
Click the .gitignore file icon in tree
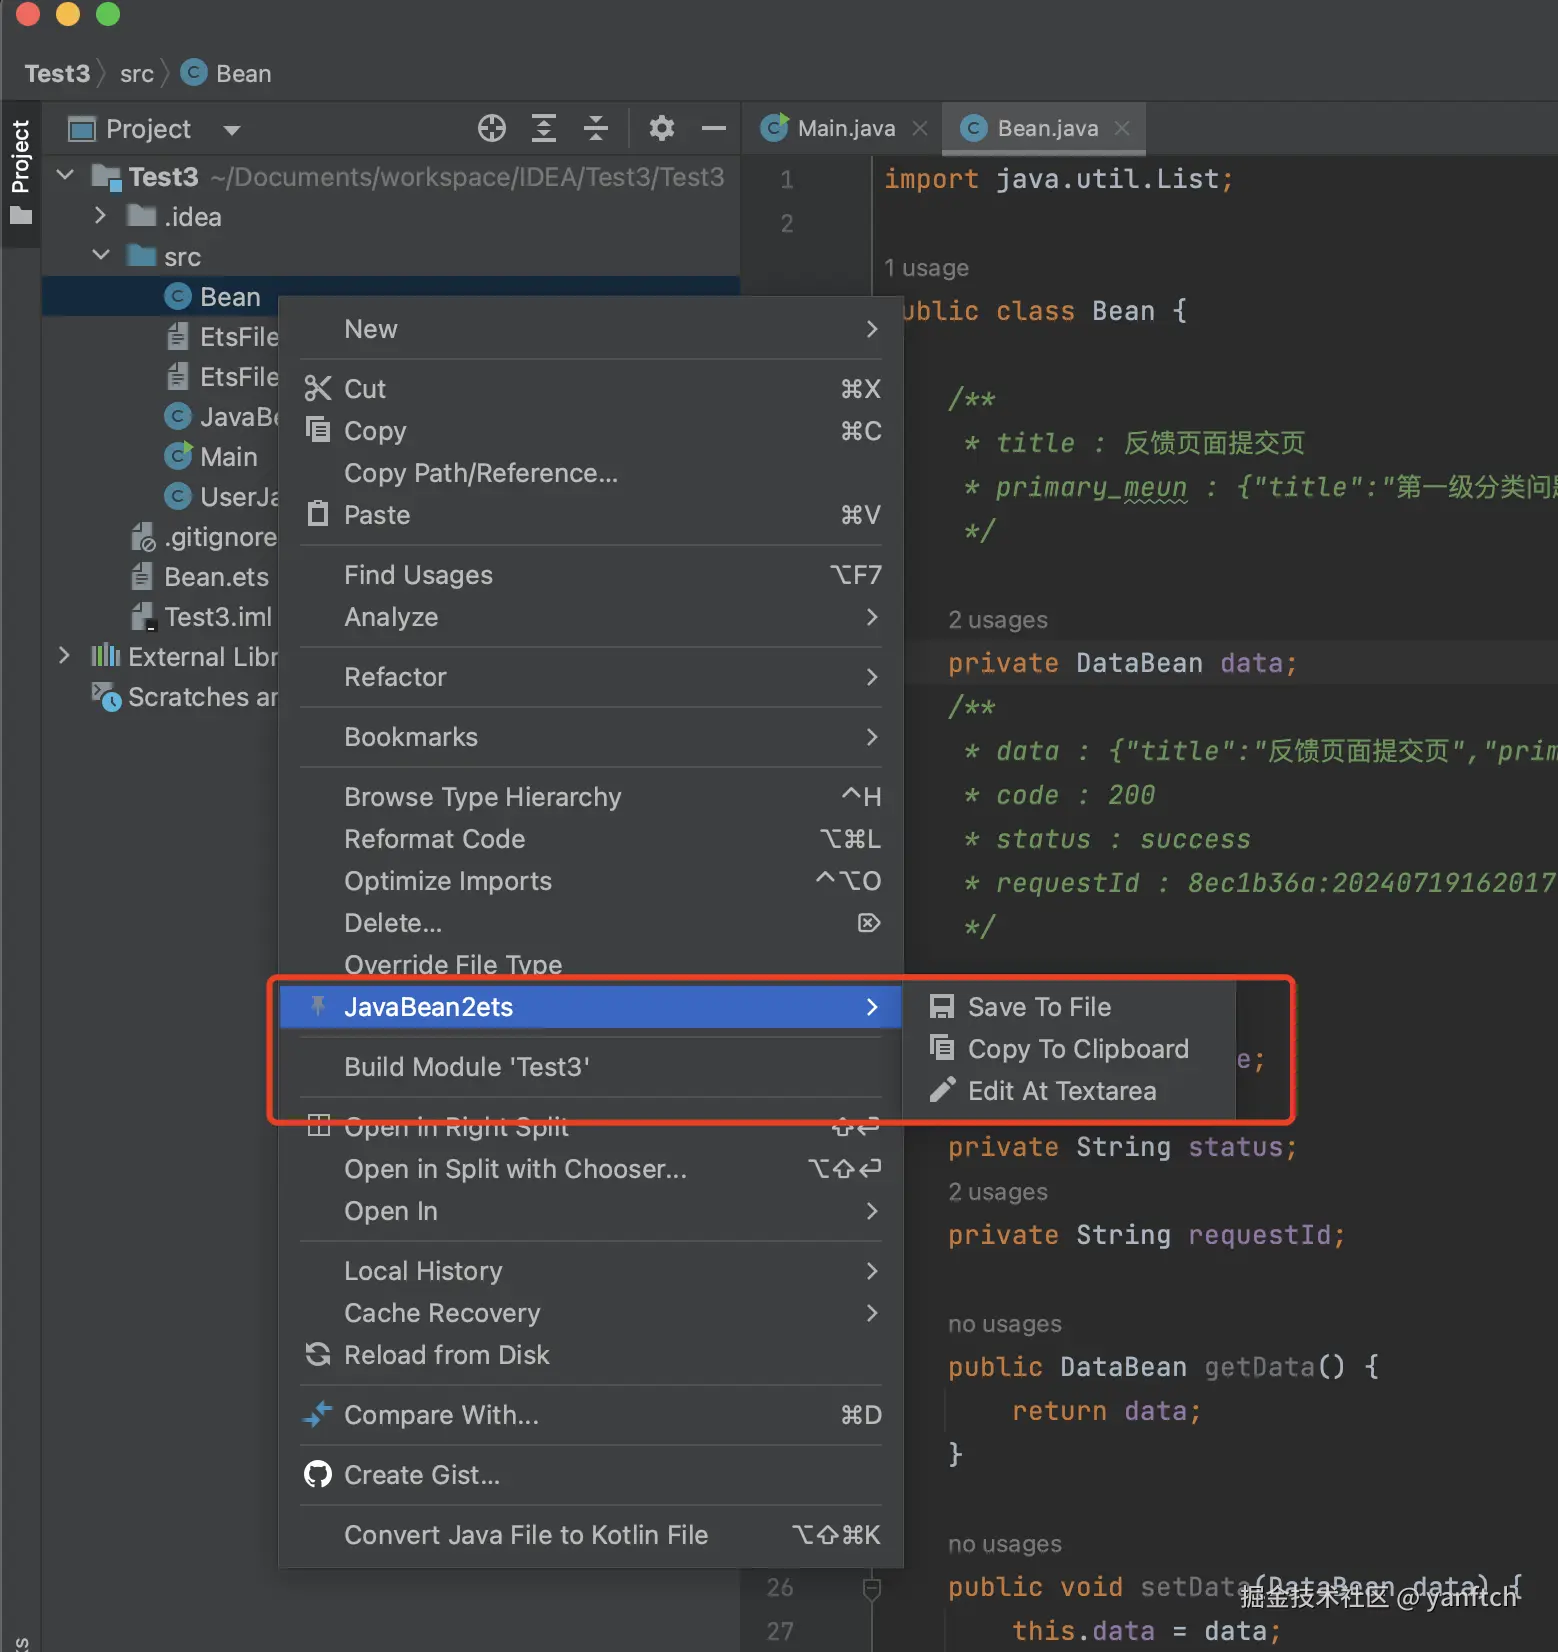click(143, 537)
